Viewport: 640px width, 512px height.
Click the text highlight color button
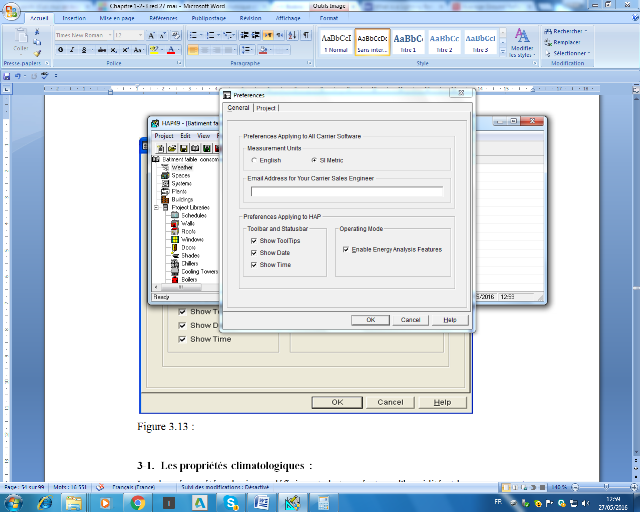154,50
